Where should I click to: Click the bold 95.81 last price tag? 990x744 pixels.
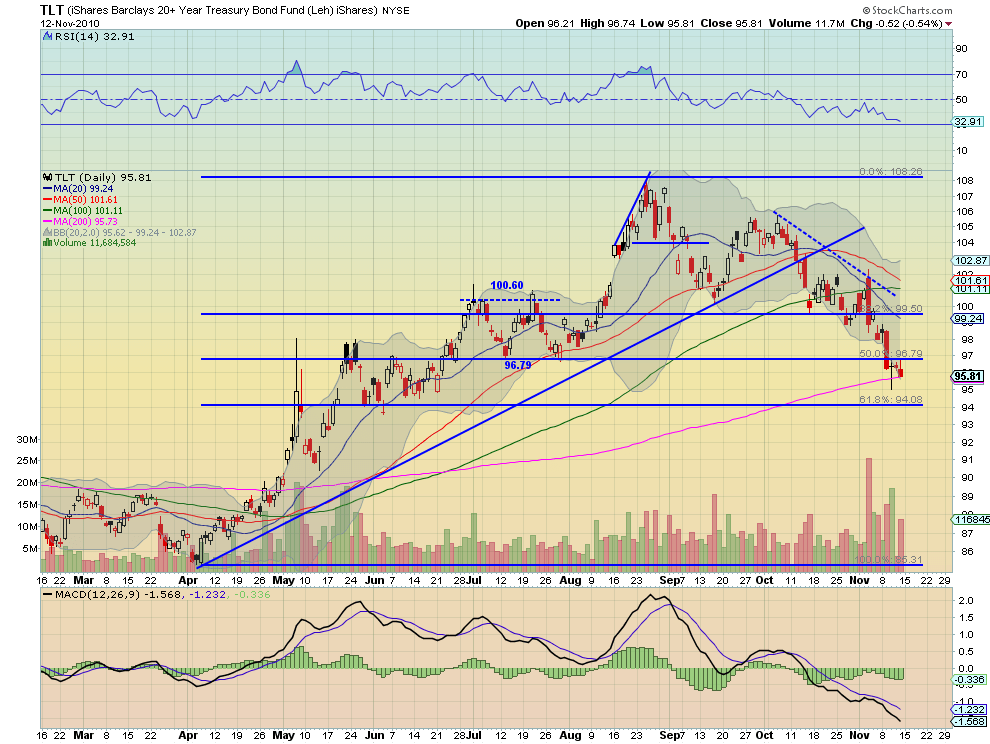pos(968,376)
